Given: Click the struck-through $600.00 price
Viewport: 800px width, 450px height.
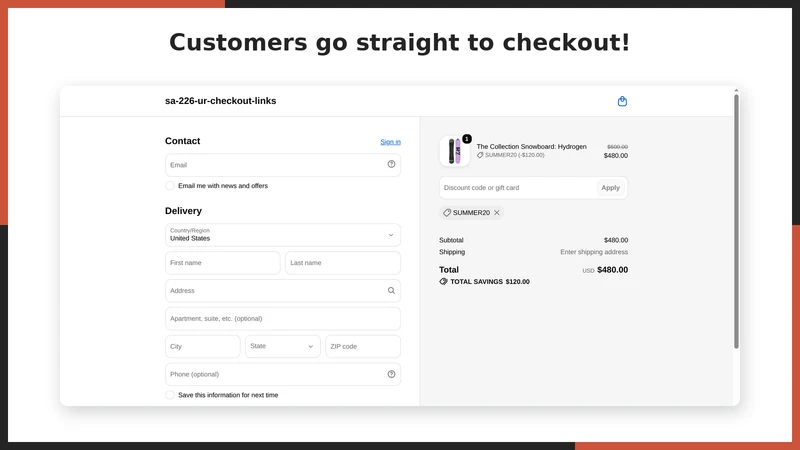Looking at the screenshot, I should (x=617, y=147).
